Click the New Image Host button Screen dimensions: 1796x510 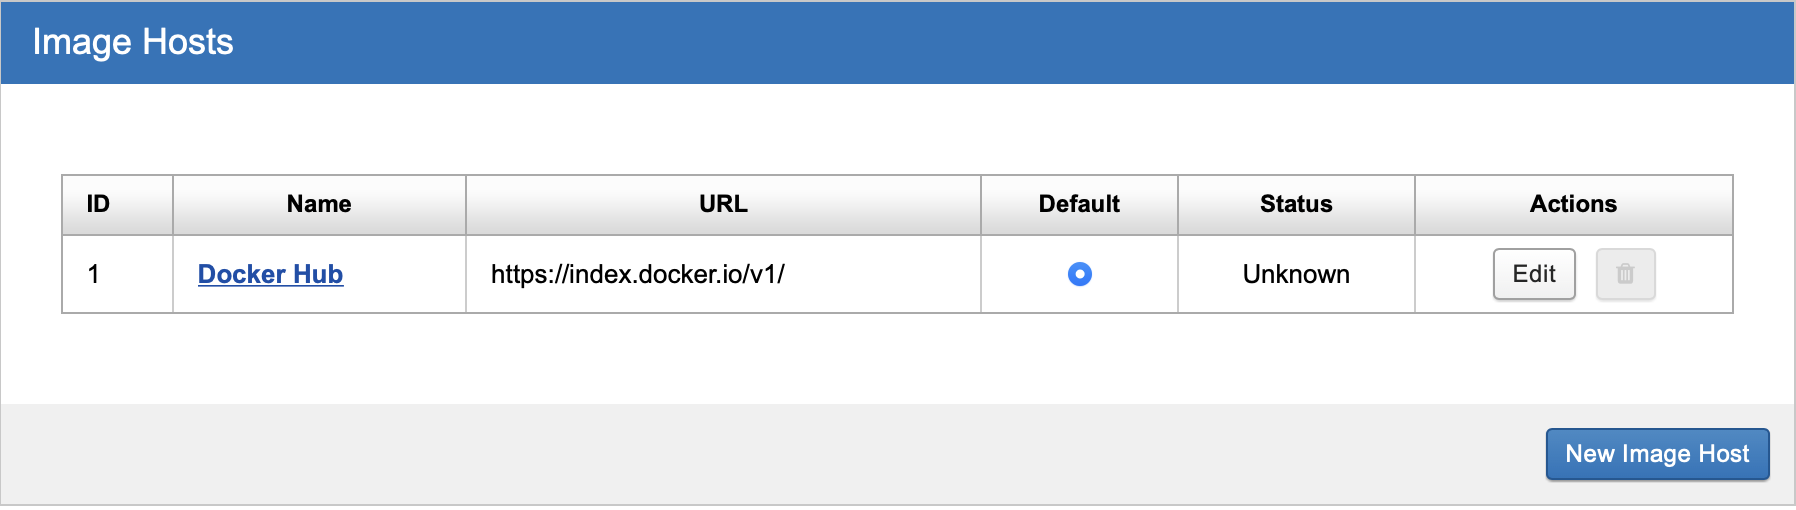[1657, 454]
